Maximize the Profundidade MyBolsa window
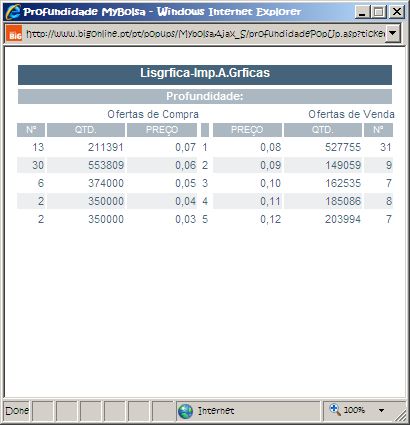The image size is (410, 425). point(379,12)
